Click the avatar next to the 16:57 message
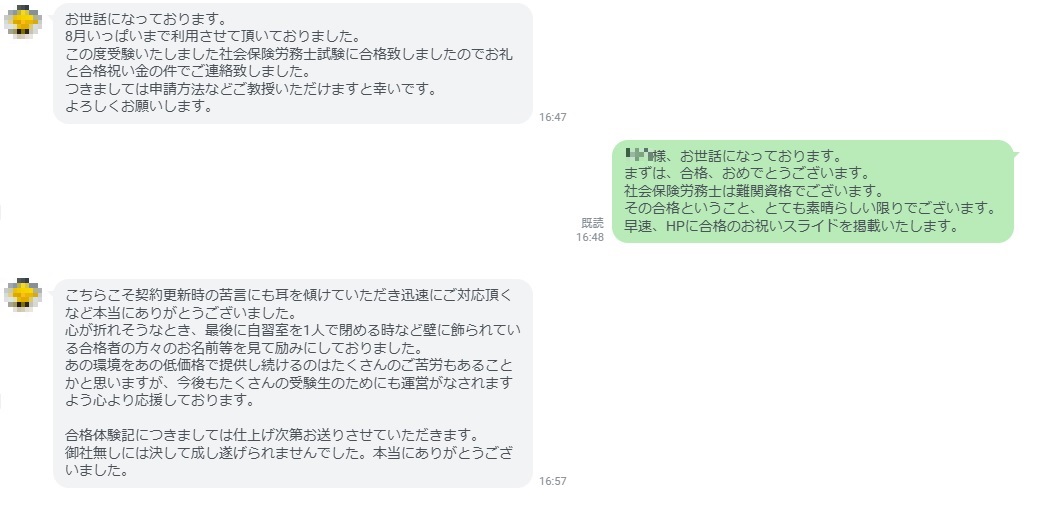Image resolution: width=1055 pixels, height=508 pixels. [22, 295]
